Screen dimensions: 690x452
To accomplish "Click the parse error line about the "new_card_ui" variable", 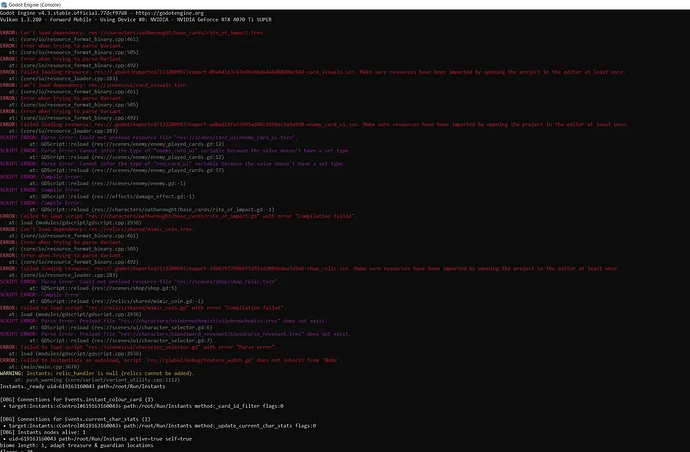I will (172, 164).
